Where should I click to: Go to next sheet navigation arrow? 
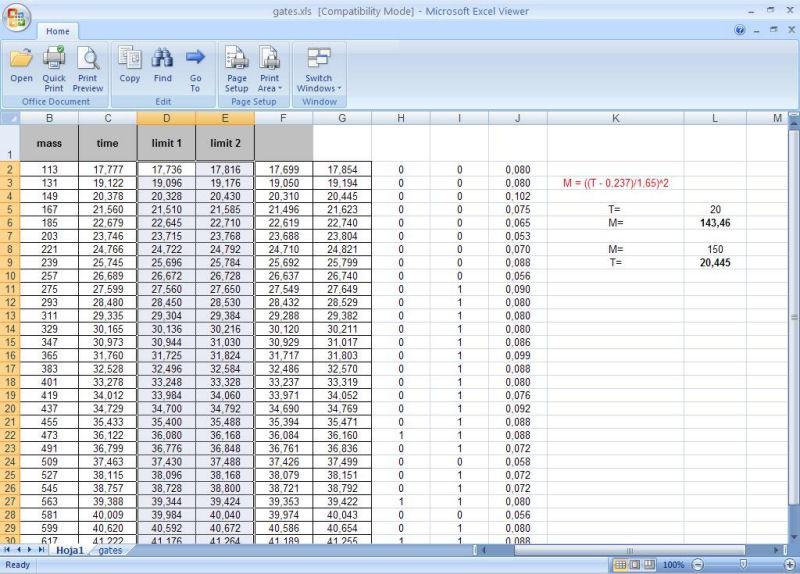click(x=30, y=550)
